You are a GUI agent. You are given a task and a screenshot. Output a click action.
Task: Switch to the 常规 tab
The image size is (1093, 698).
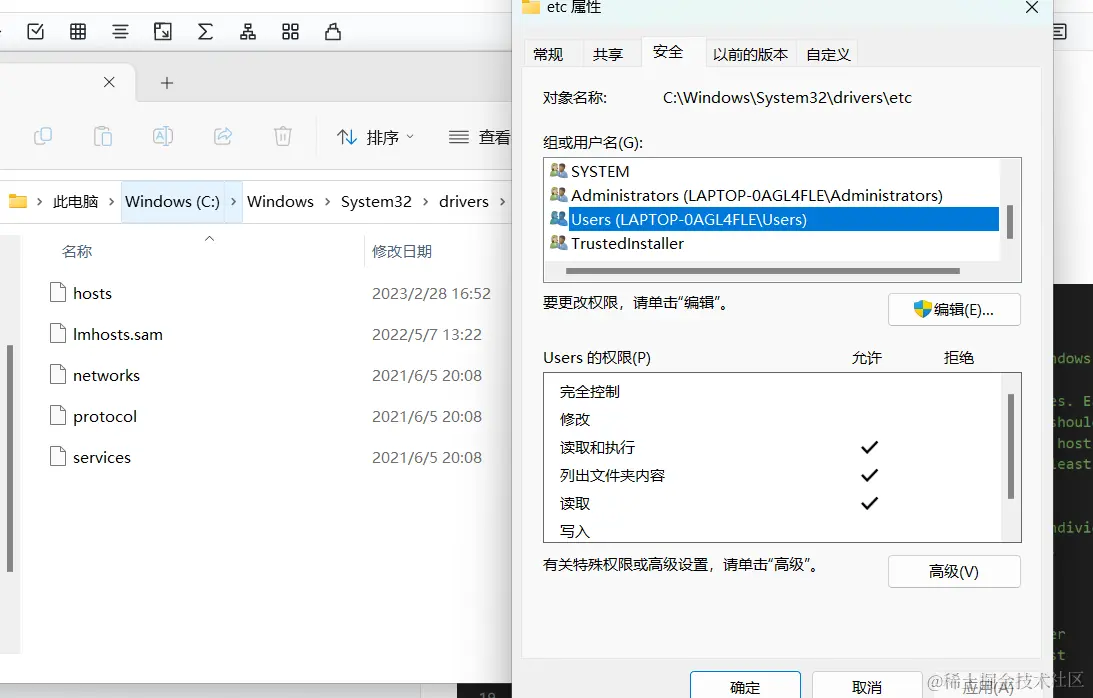[x=548, y=54]
